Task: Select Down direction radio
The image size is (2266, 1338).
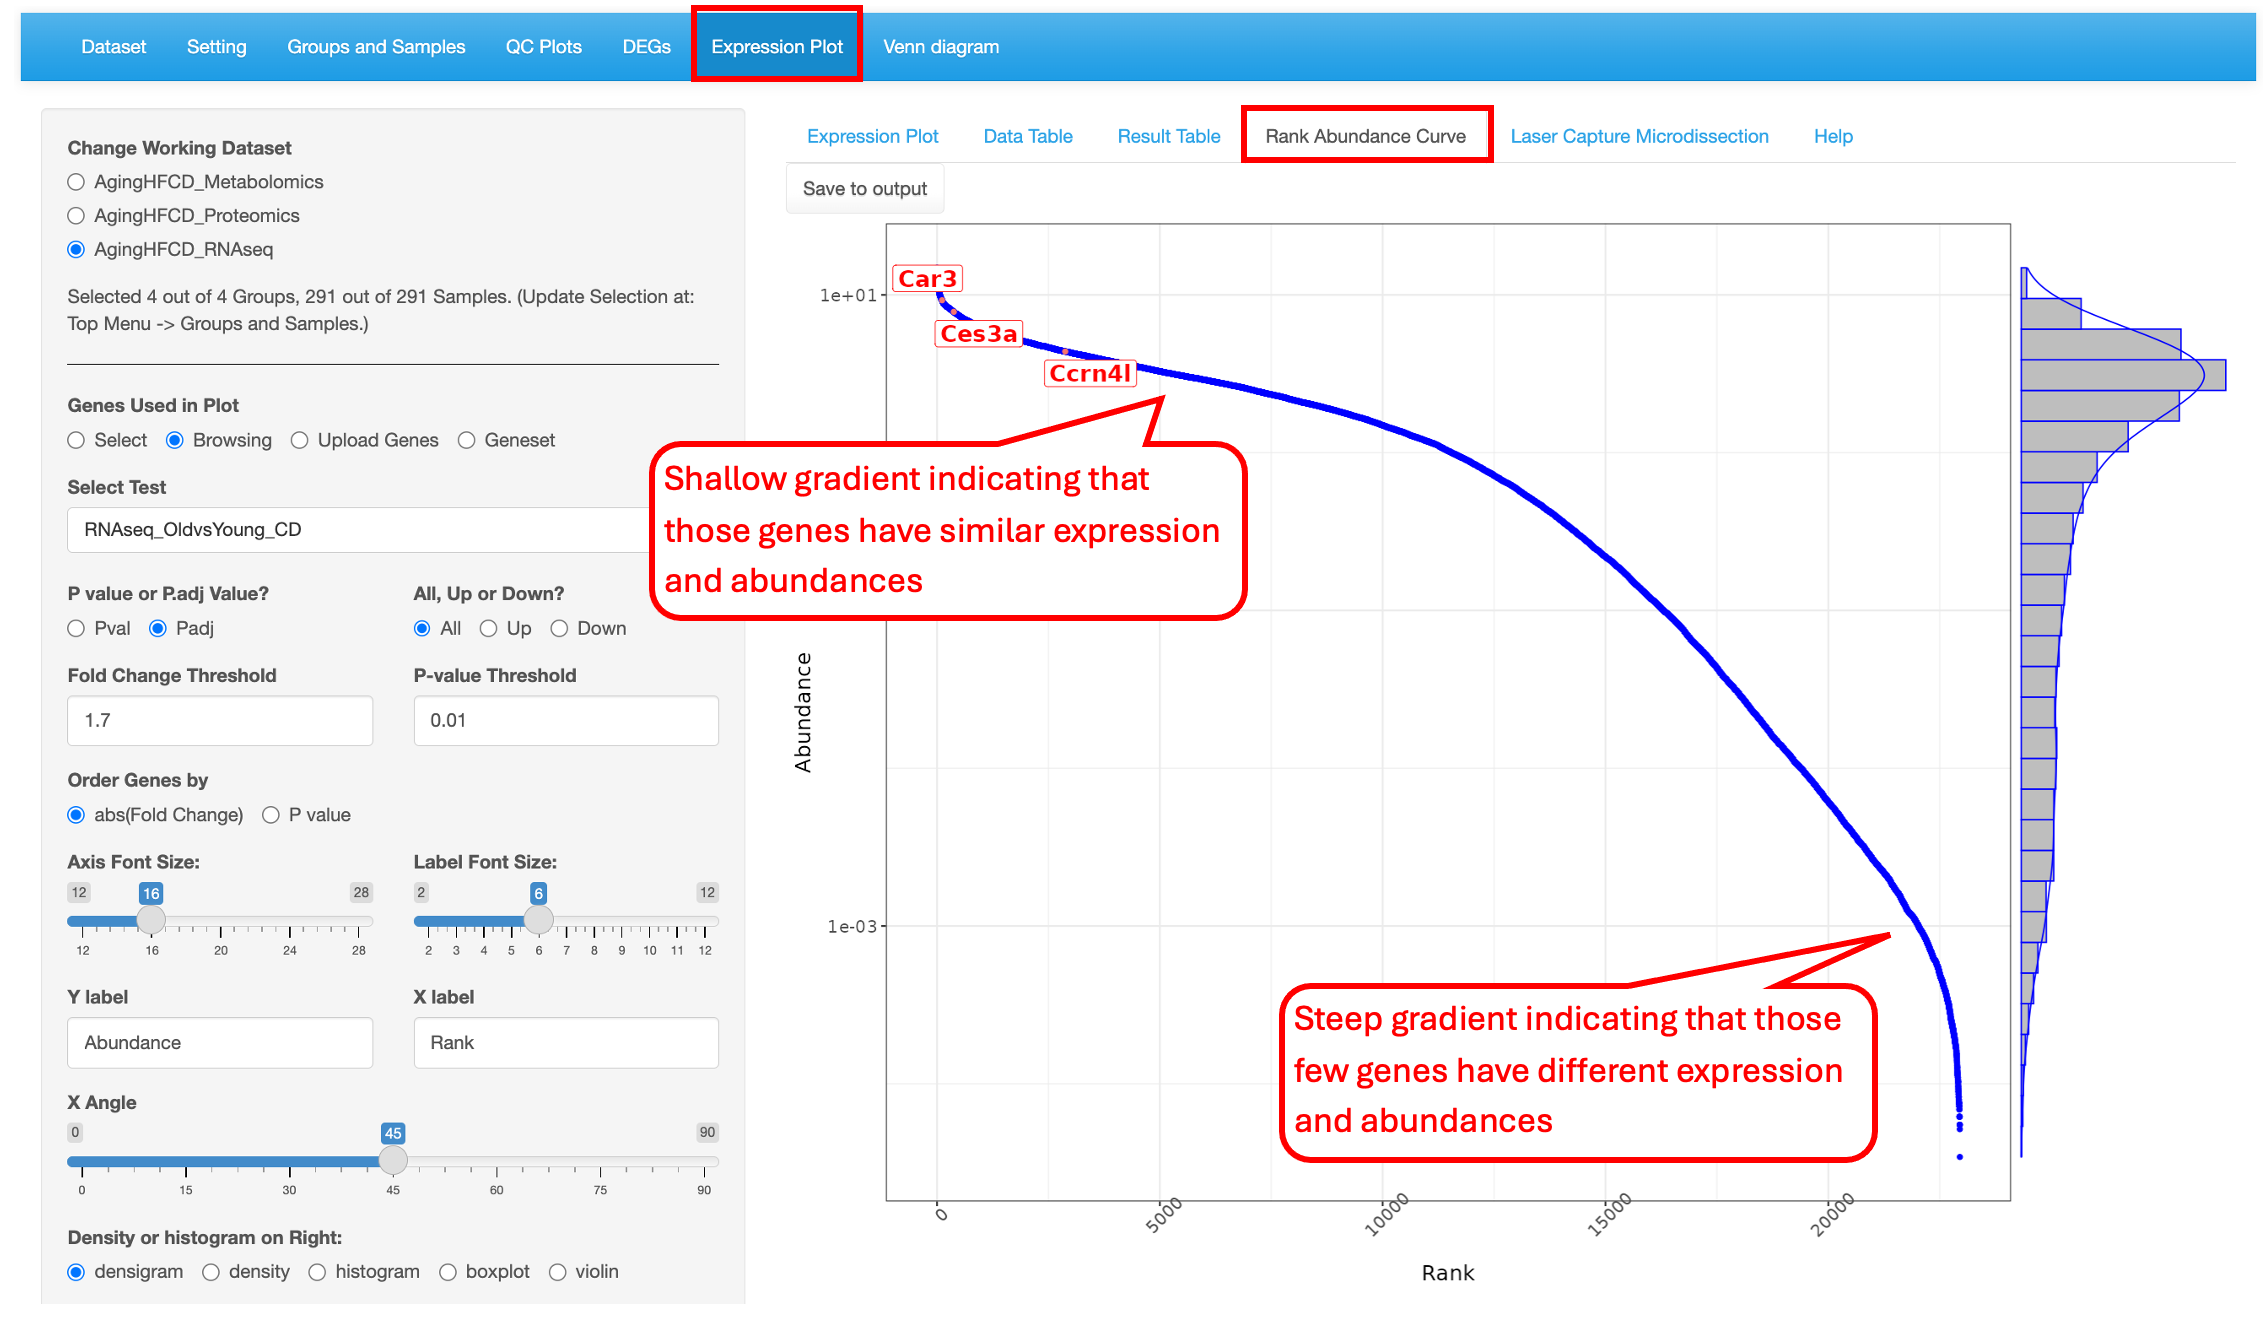Action: (x=559, y=629)
